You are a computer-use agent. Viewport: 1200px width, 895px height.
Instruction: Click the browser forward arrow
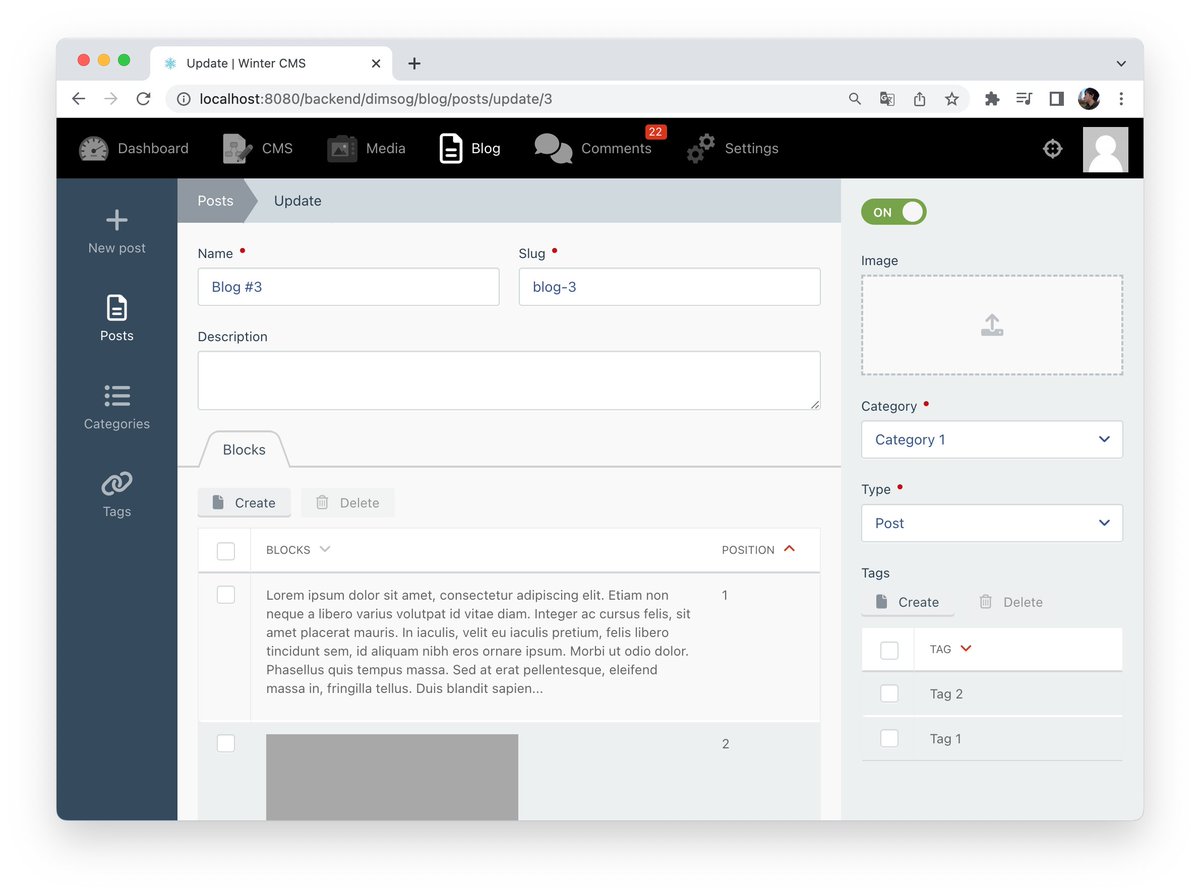click(x=111, y=99)
